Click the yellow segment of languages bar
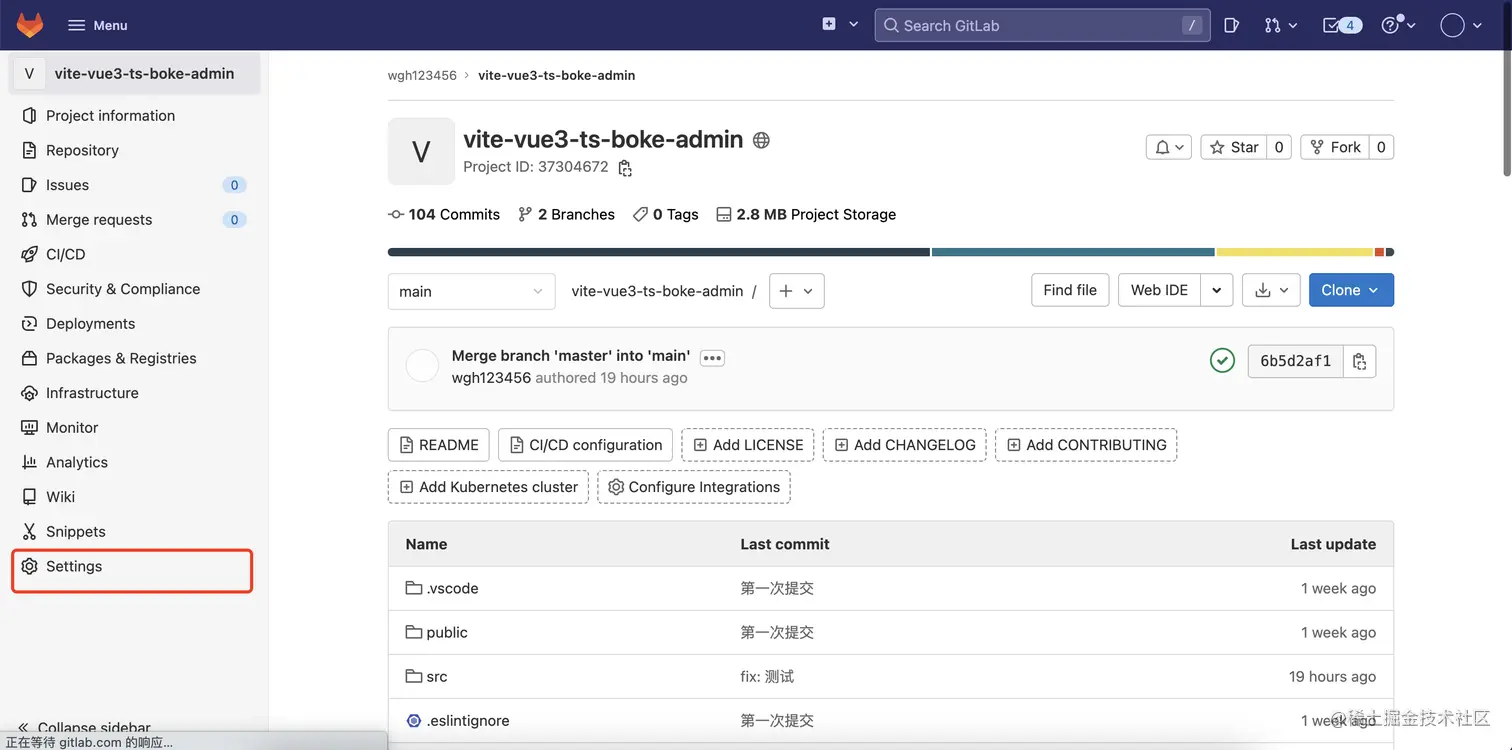 pos(1294,252)
